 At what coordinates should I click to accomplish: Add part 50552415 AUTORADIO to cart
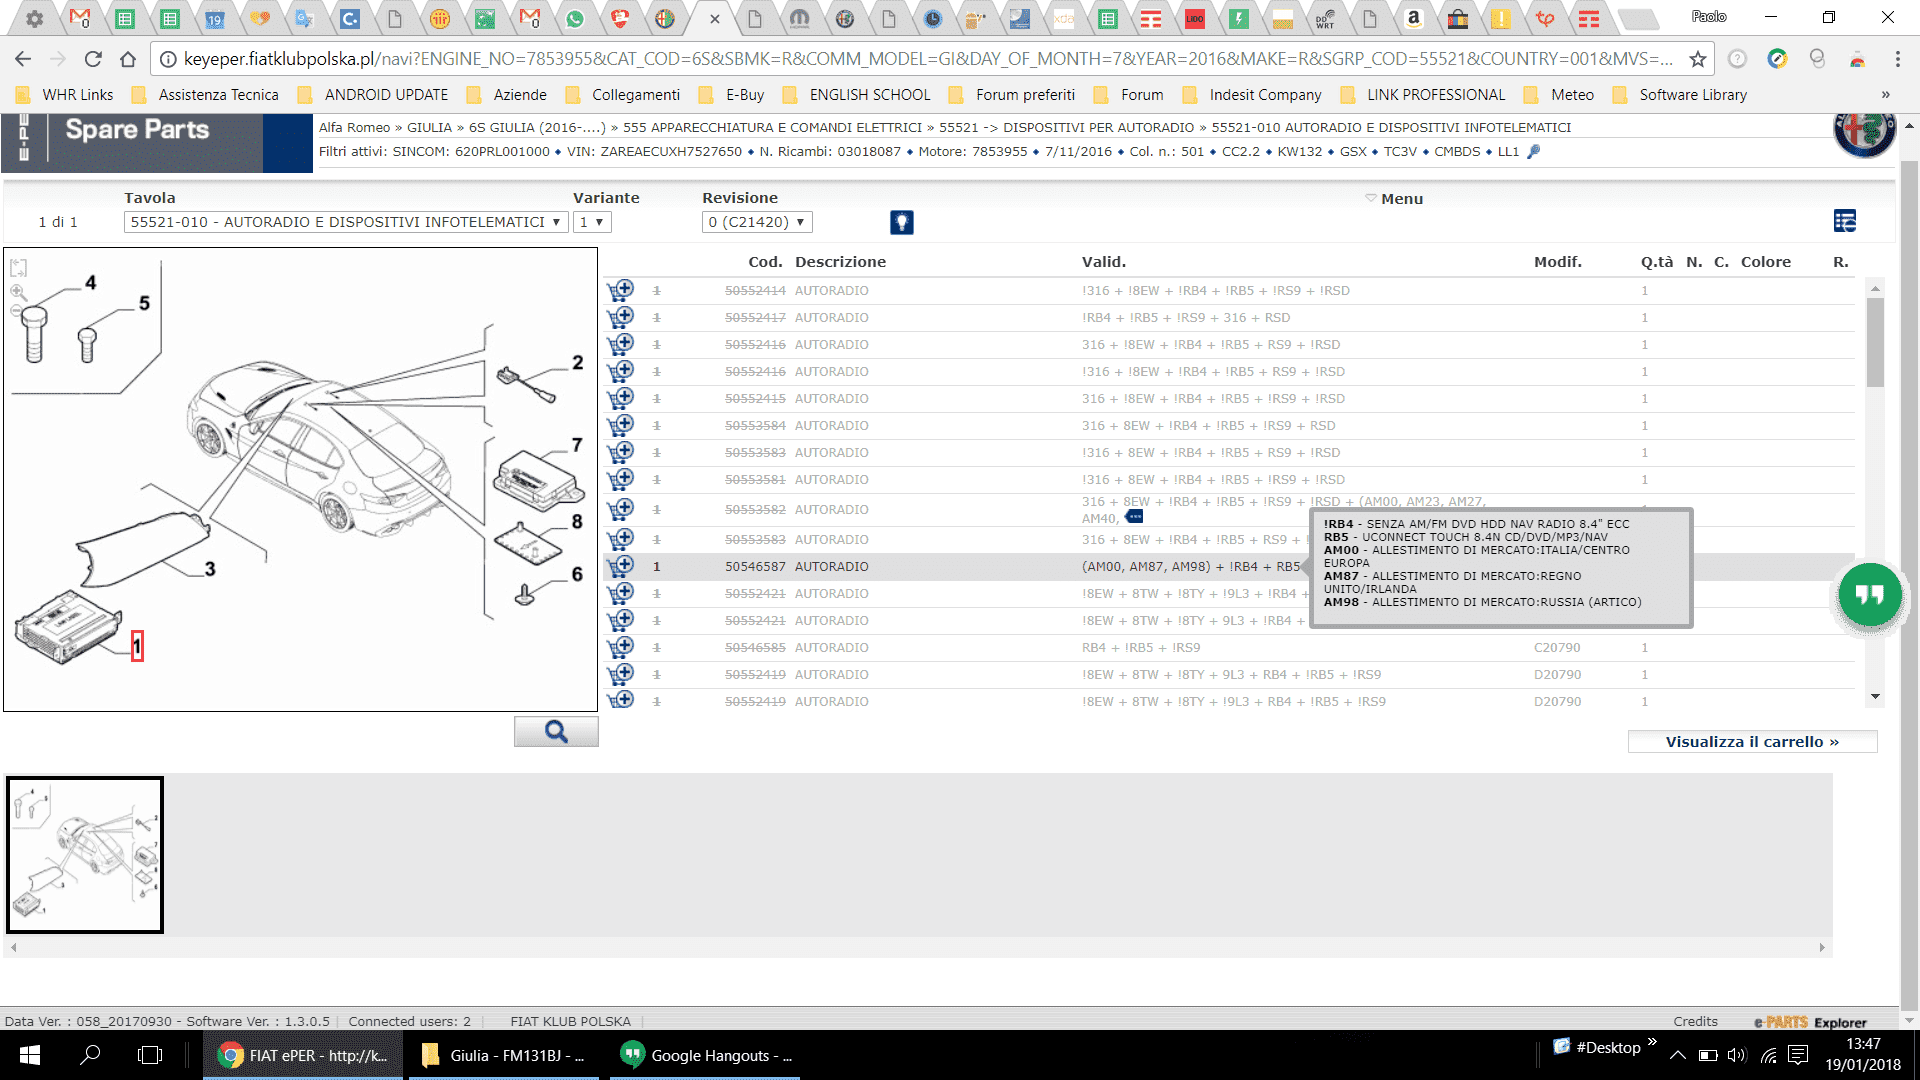point(620,398)
